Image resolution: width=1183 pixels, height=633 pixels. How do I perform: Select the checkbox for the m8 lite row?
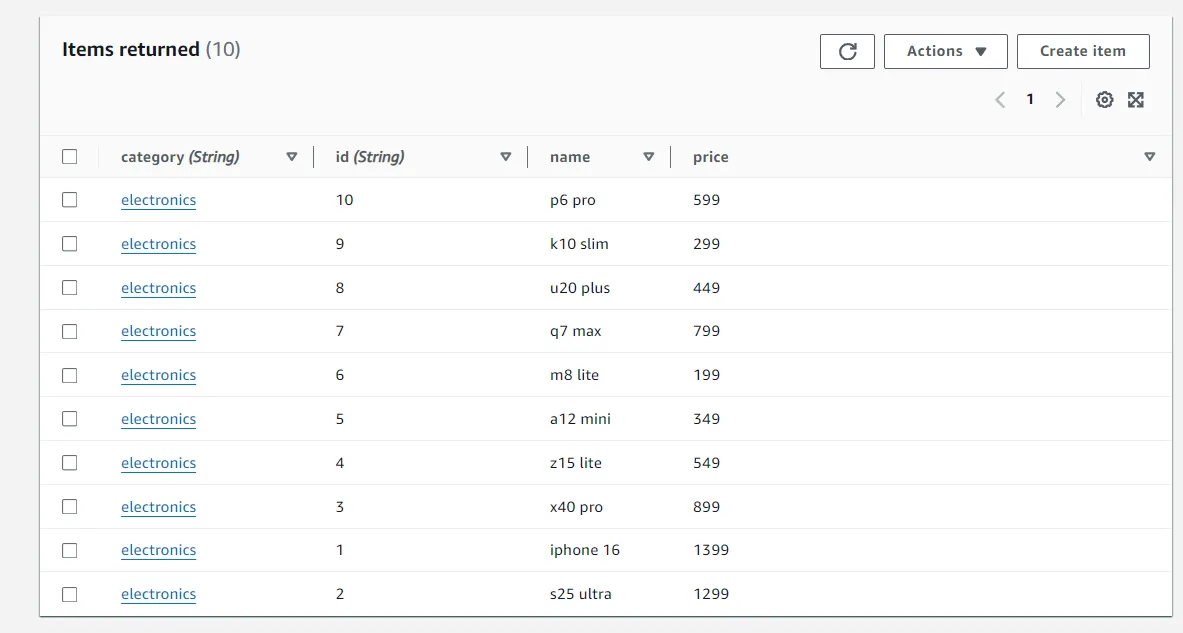(69, 374)
